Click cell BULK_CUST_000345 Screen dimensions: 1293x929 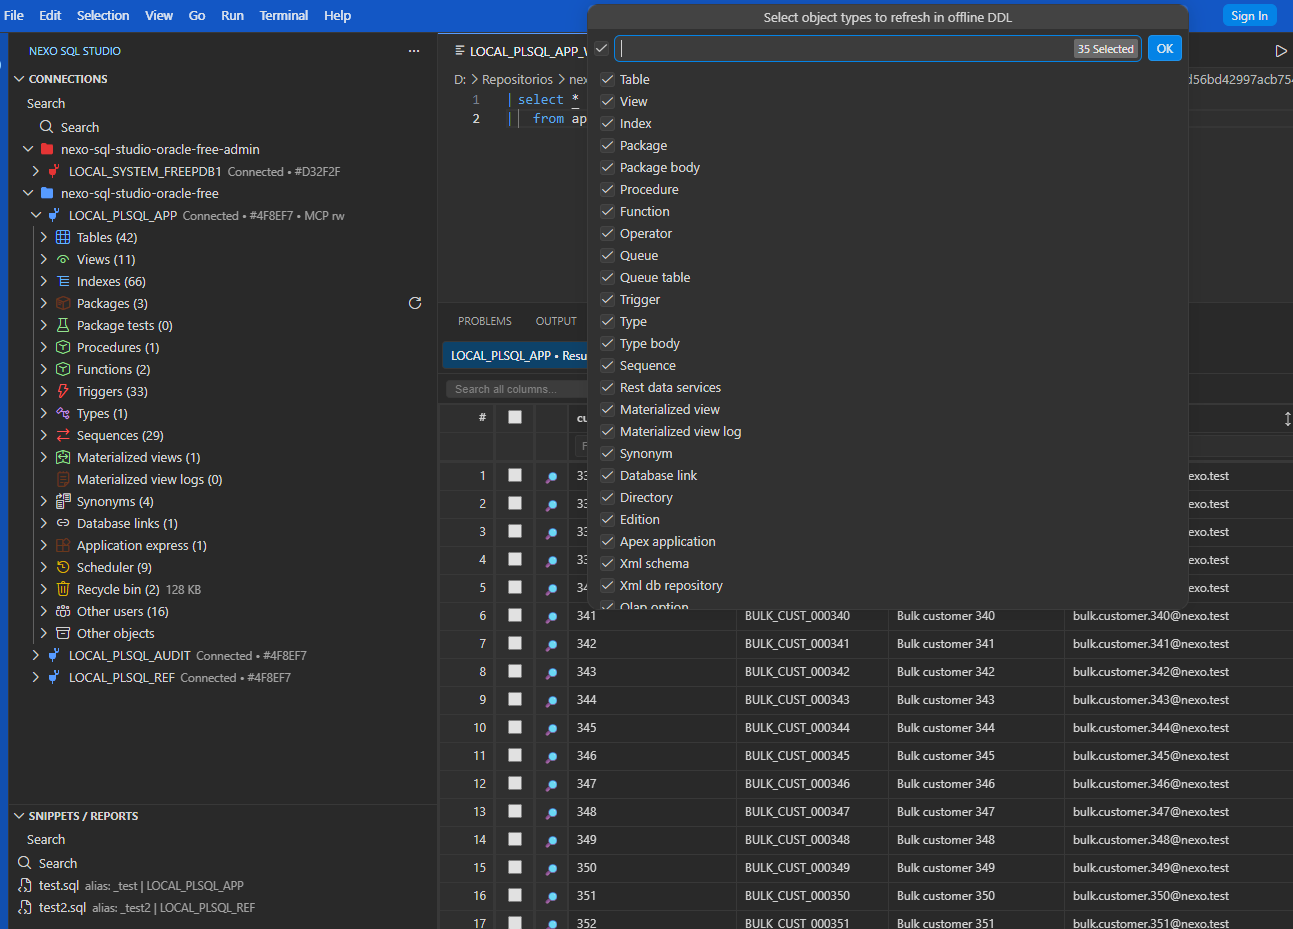click(797, 756)
